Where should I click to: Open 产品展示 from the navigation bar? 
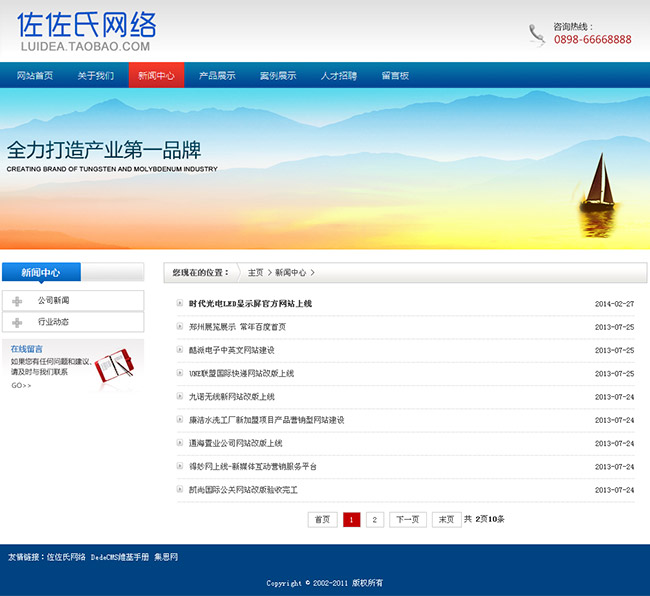(x=217, y=75)
